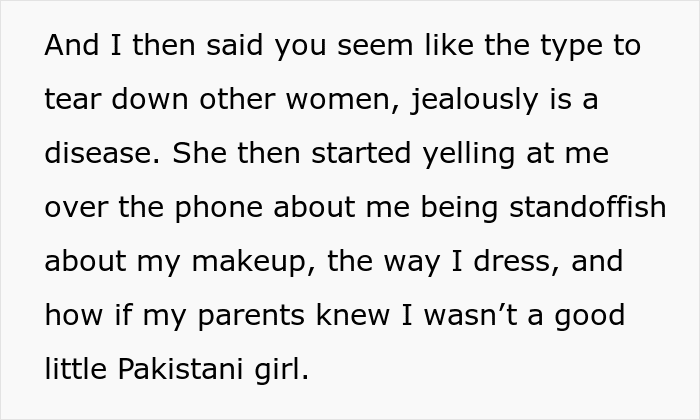Click the word 'tear' at line start
Viewport: 700px width, 420px height.
click(x=72, y=100)
